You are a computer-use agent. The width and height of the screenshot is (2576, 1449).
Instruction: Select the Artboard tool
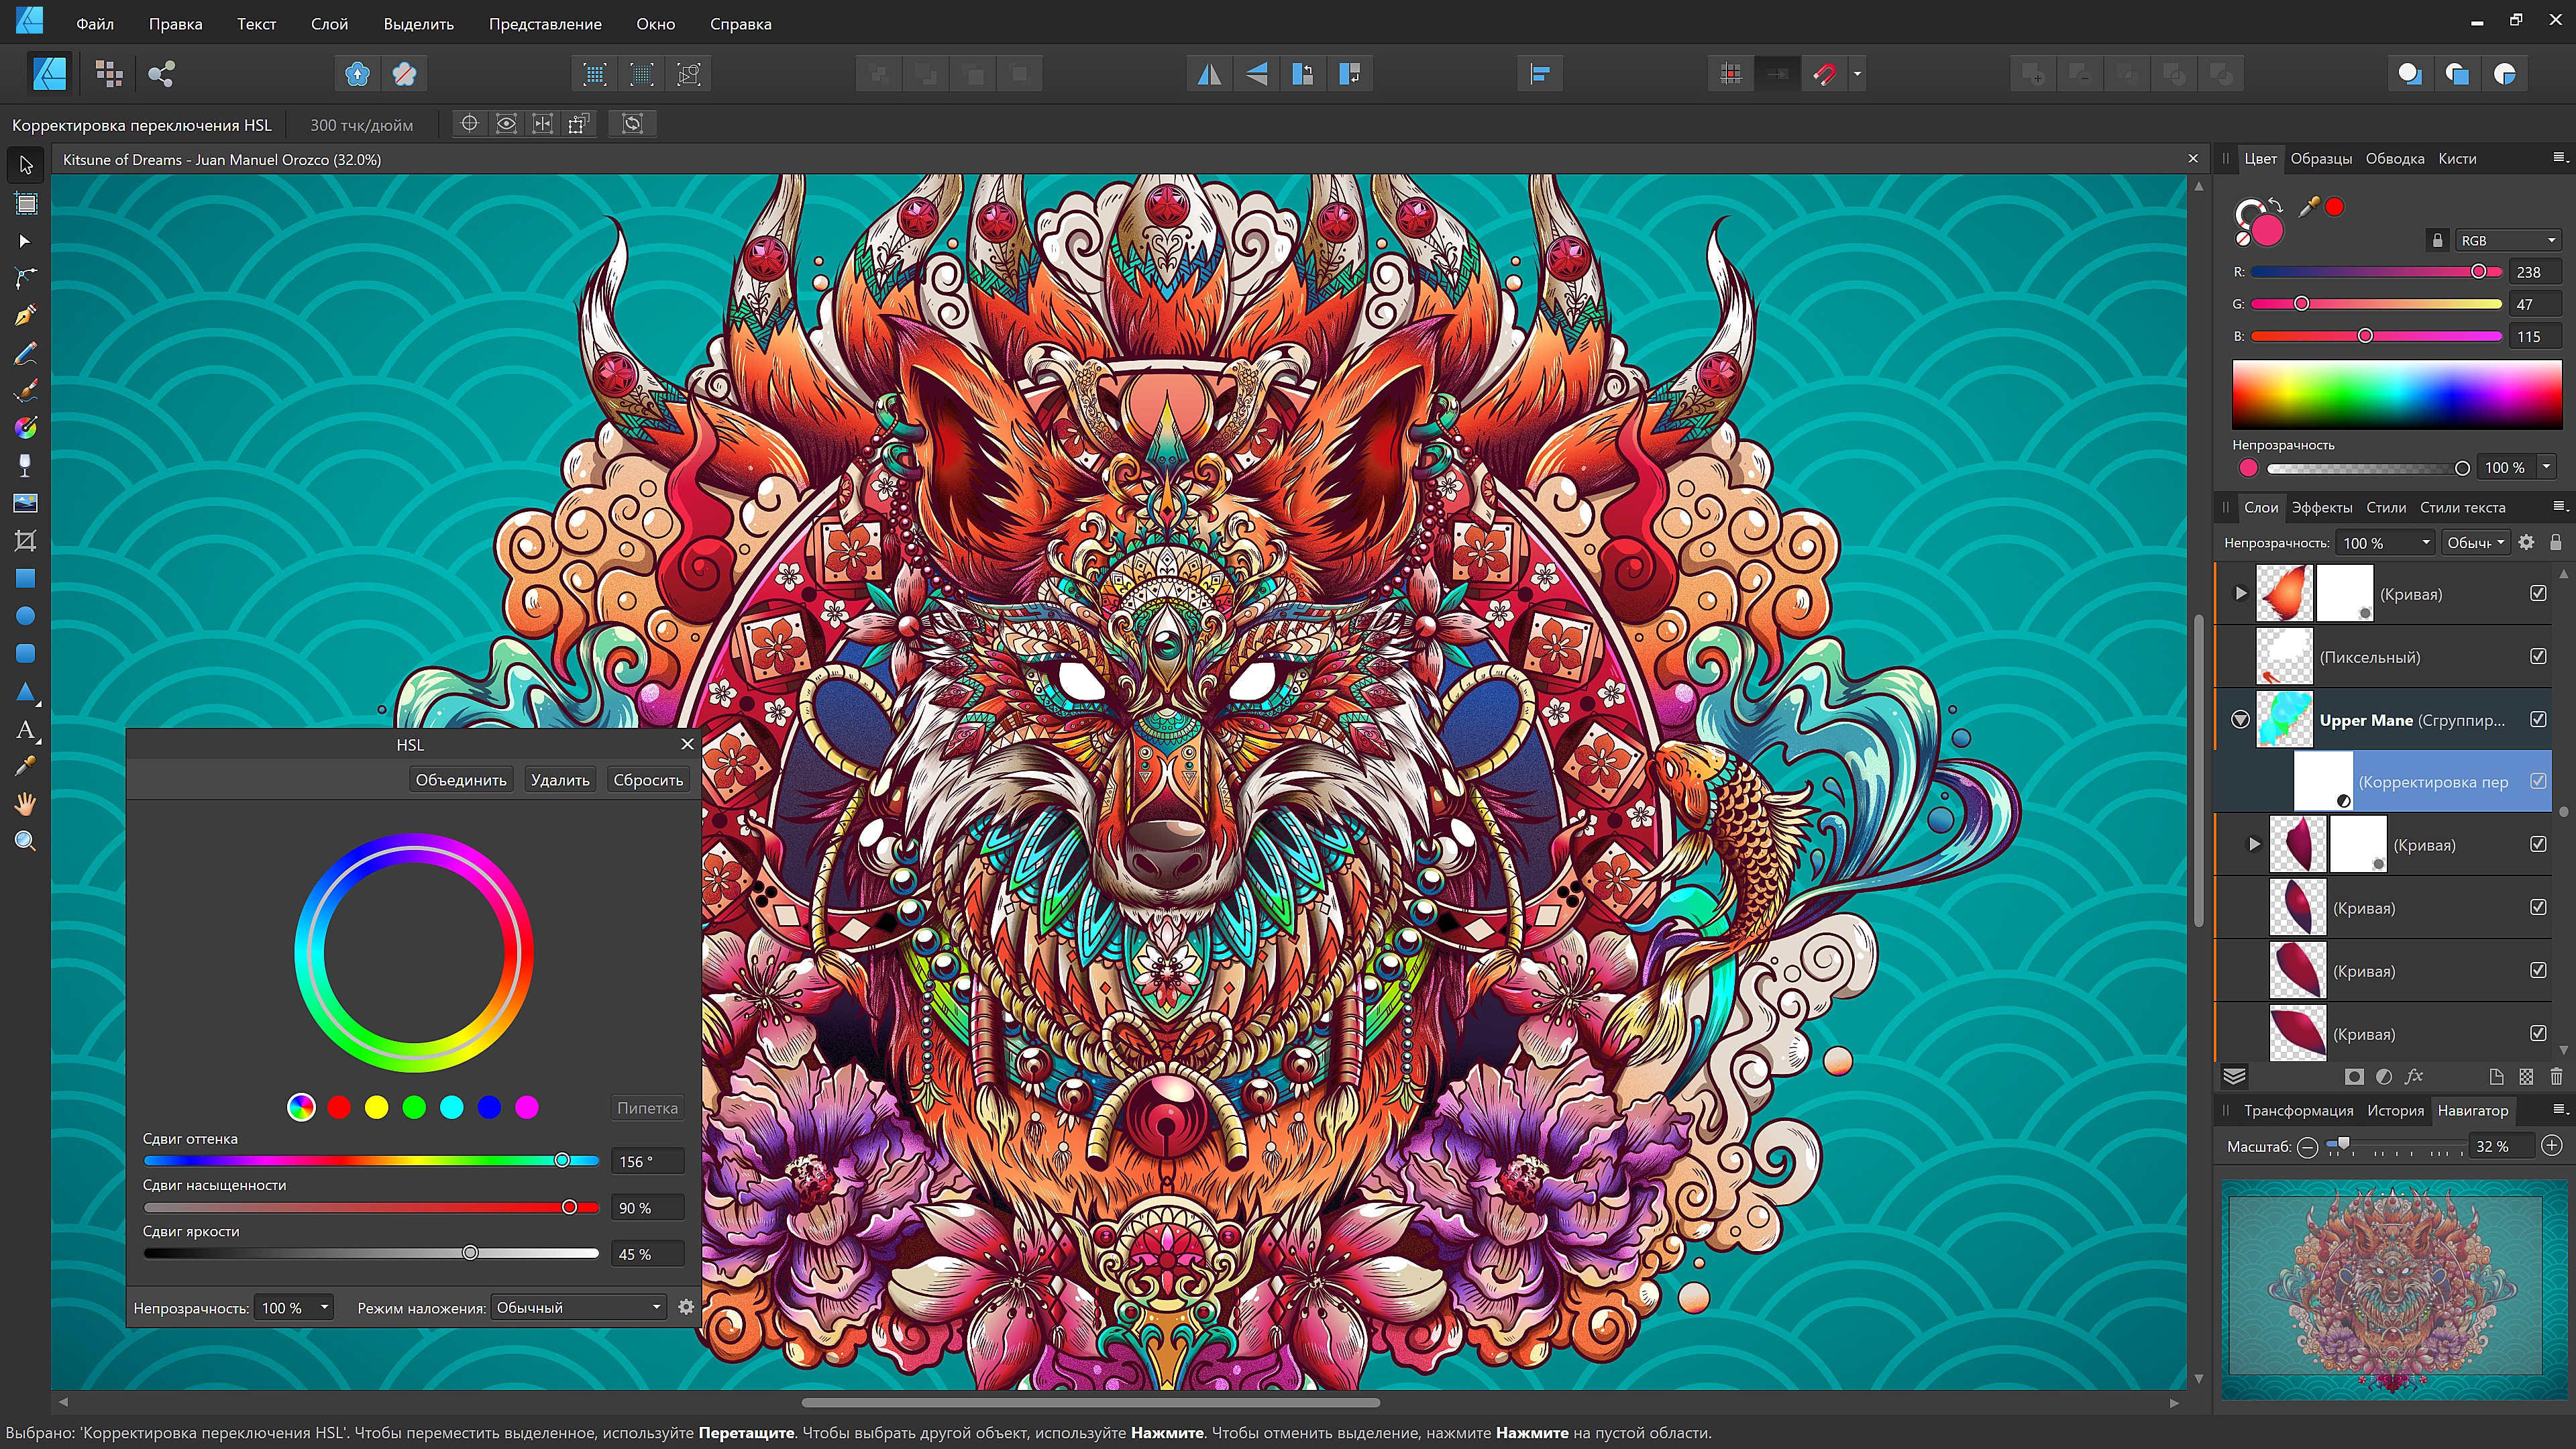tap(26, 204)
